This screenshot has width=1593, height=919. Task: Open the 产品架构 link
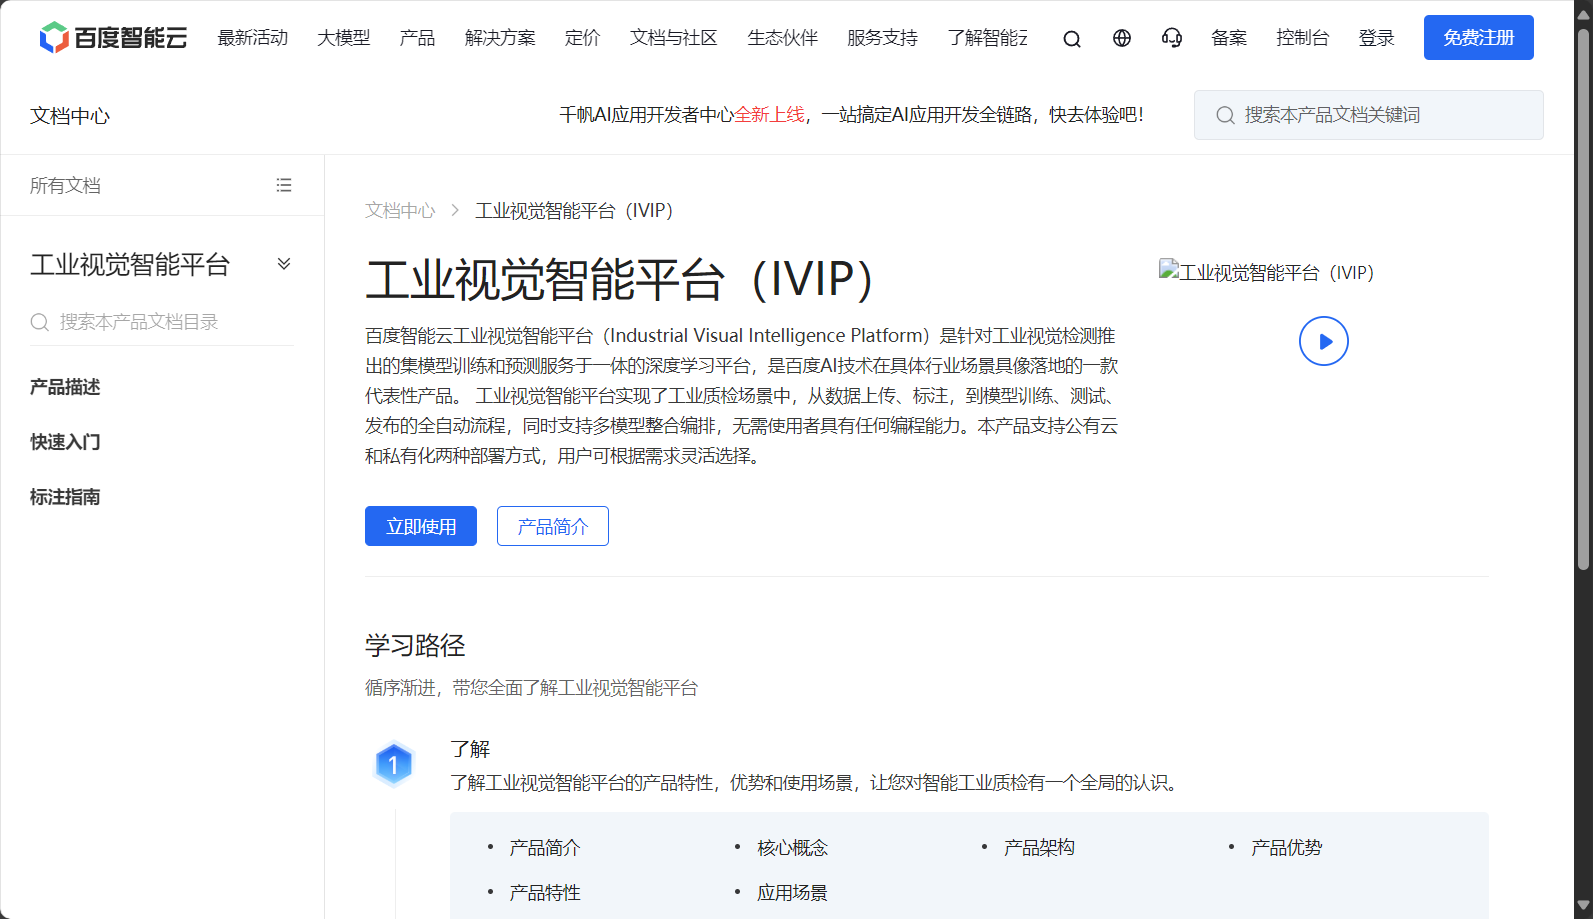point(1040,848)
